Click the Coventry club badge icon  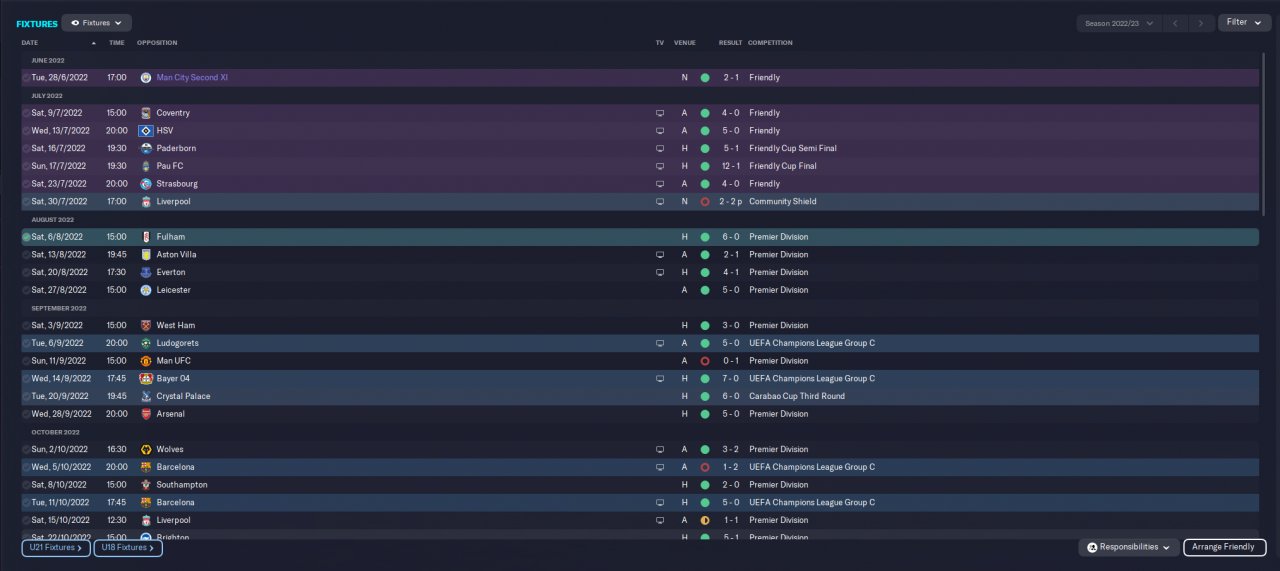click(146, 113)
